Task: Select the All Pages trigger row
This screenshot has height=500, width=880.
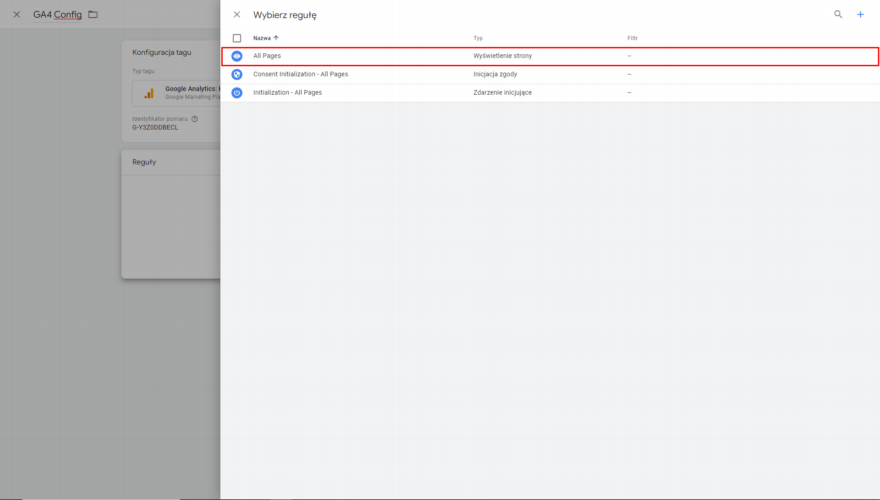Action: 267,56
